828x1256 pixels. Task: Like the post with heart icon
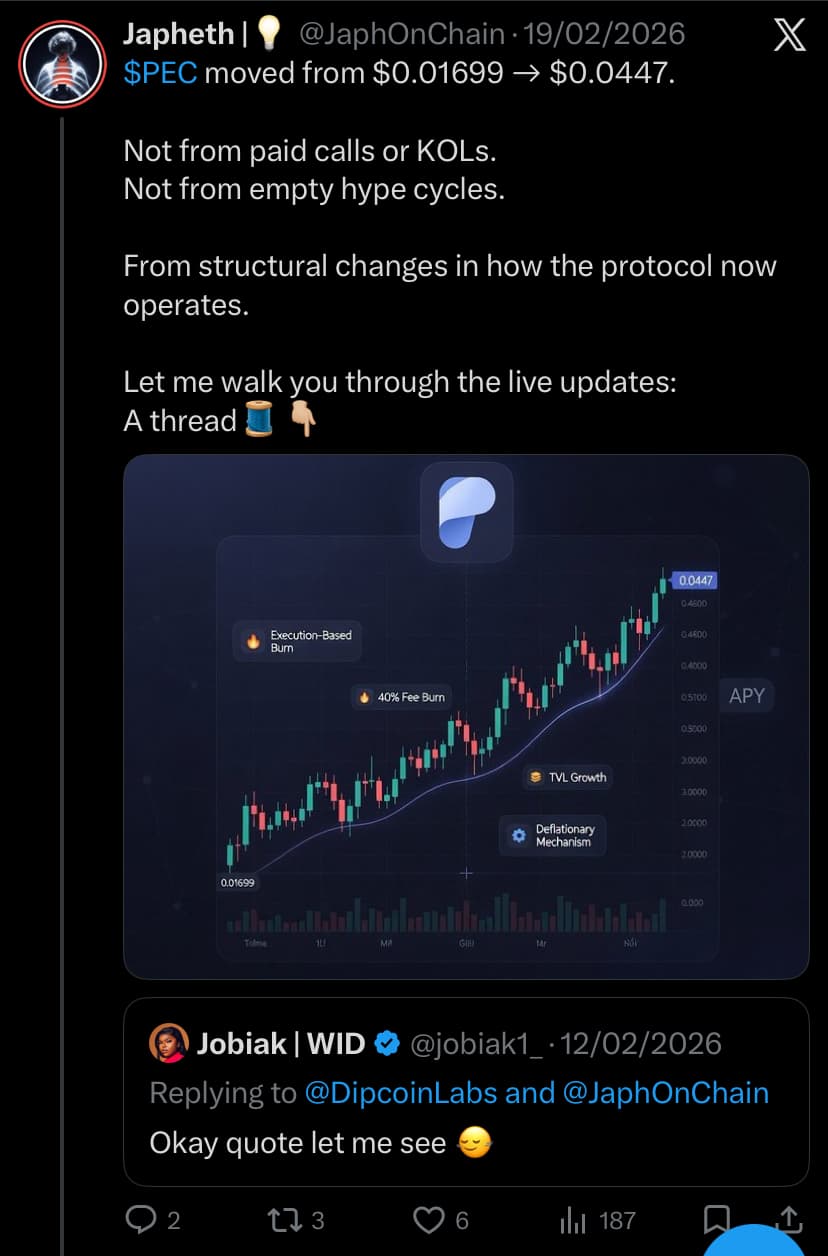428,1219
